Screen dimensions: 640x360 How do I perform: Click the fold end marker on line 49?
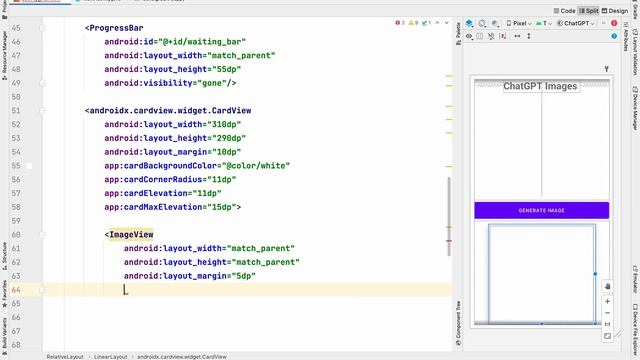point(42,83)
